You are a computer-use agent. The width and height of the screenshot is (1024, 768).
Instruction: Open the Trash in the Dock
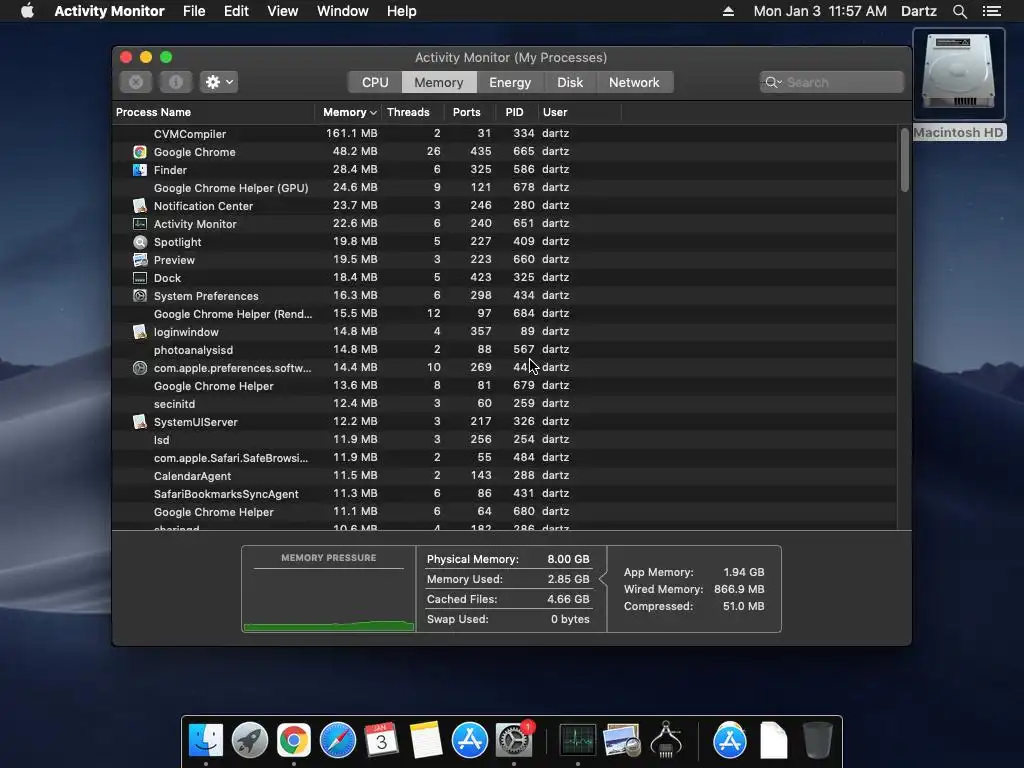click(817, 740)
